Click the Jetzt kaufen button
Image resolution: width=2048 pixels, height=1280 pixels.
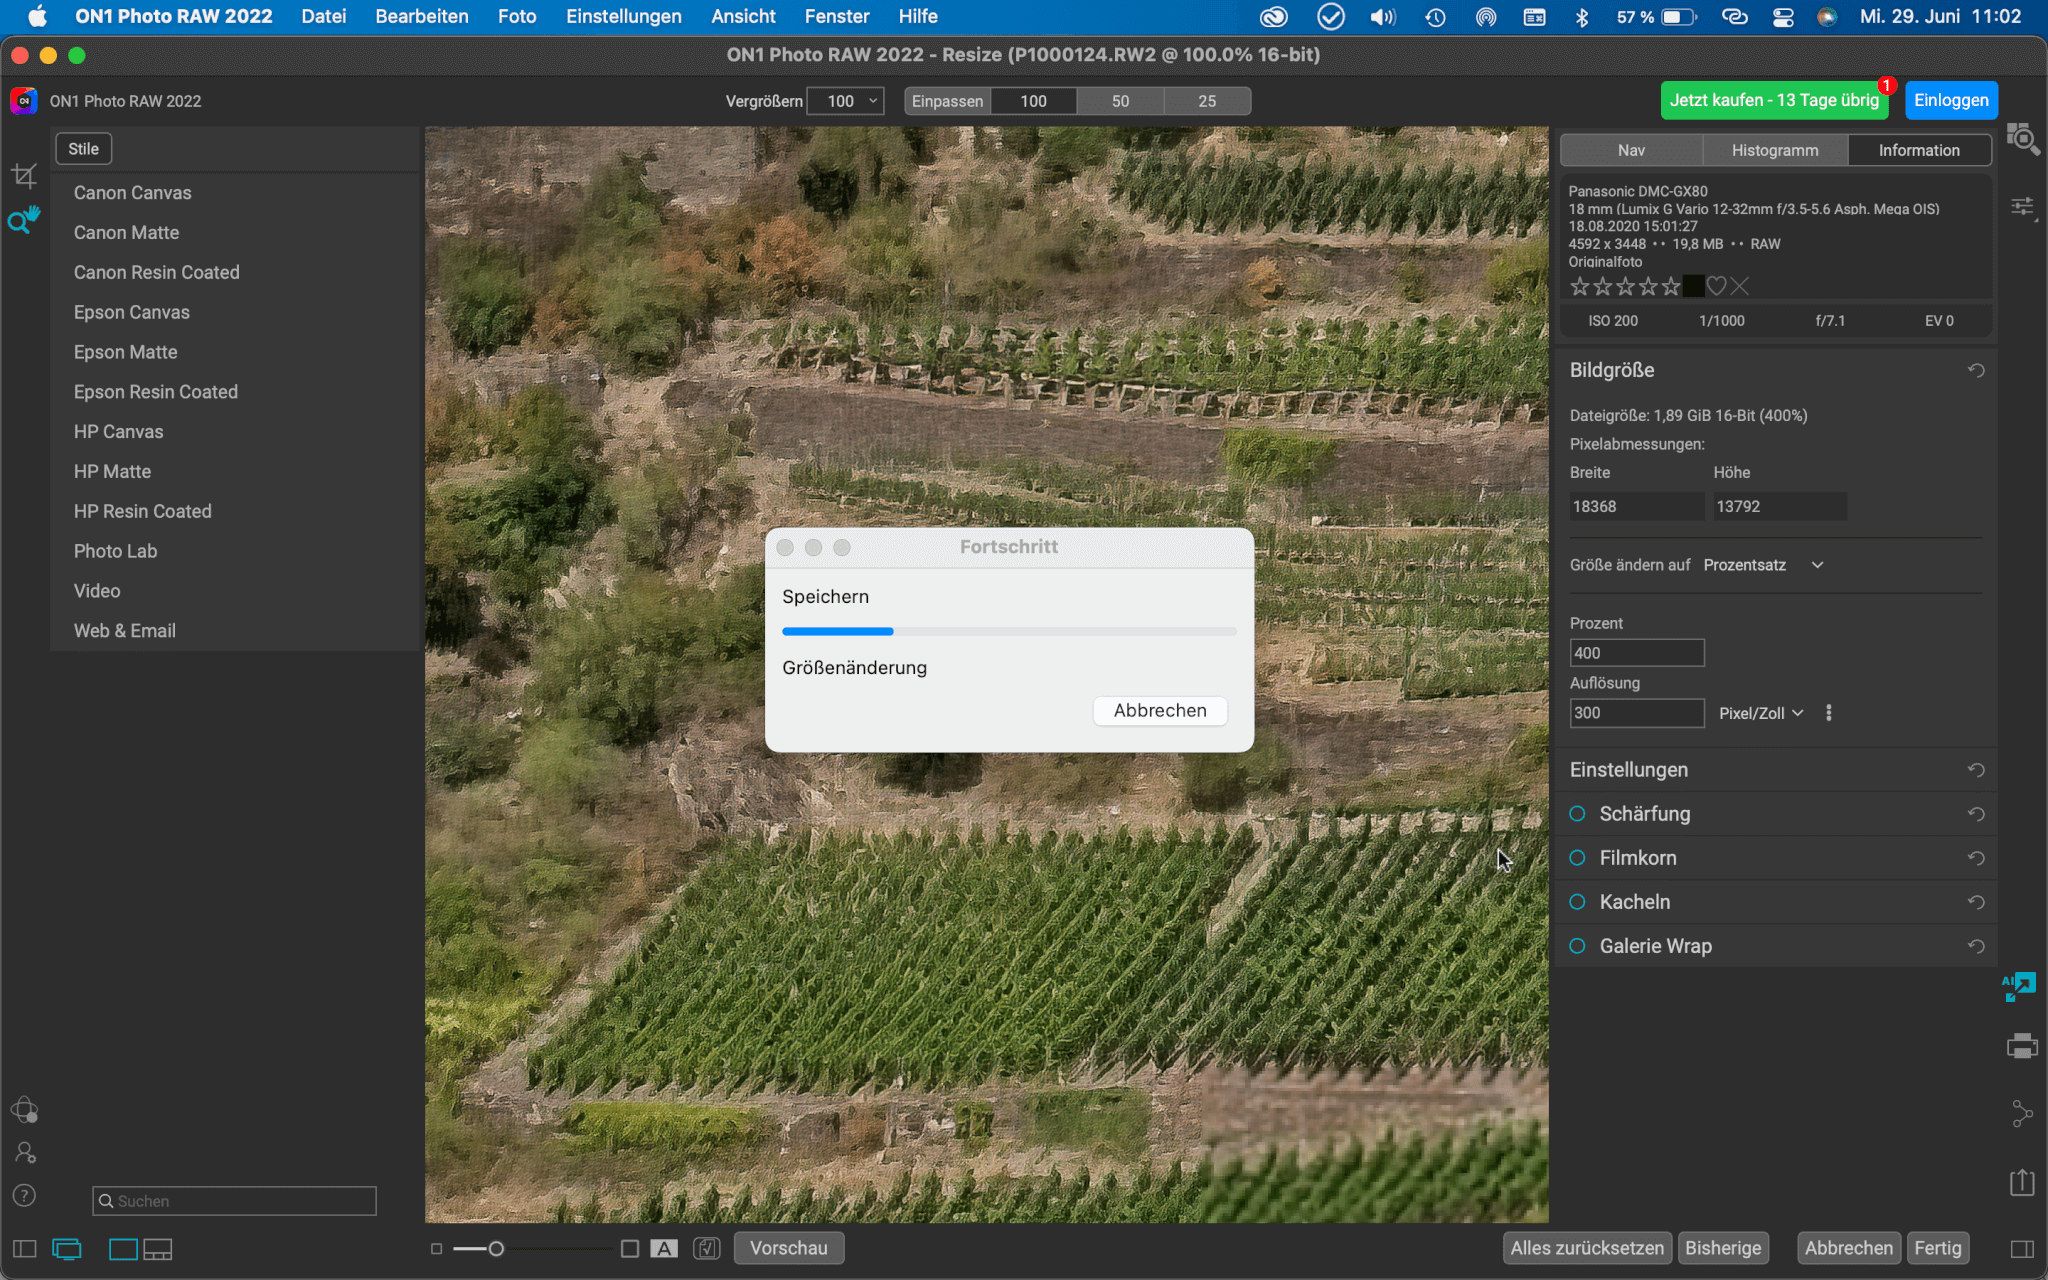(x=1774, y=100)
